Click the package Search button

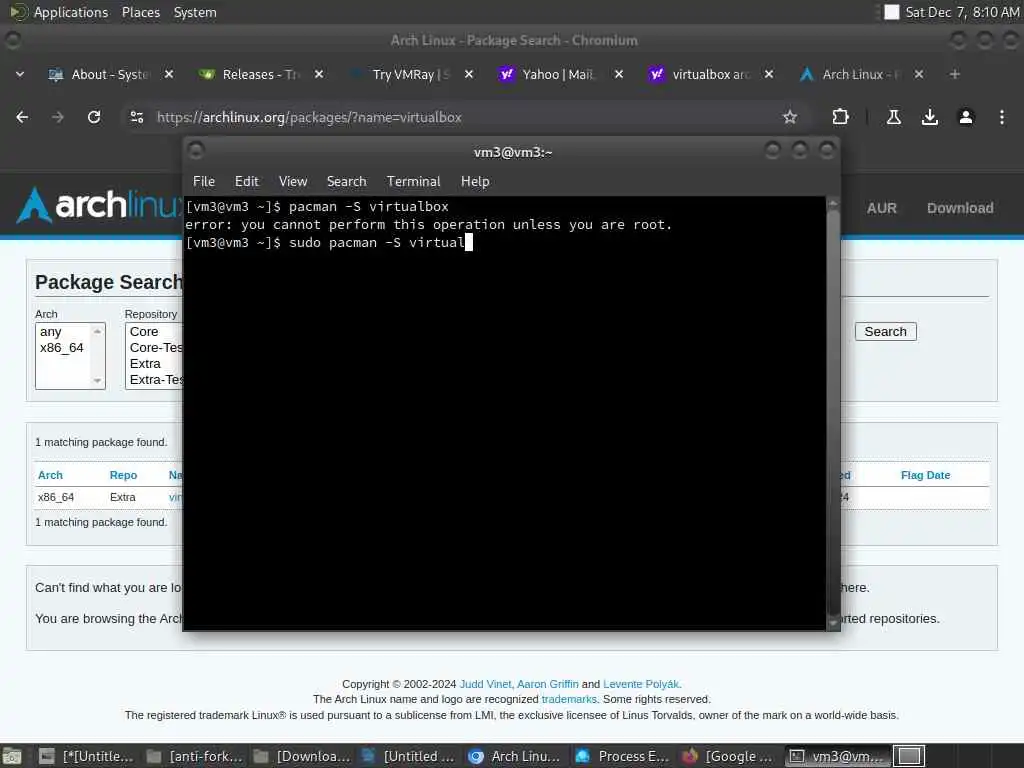coord(886,332)
